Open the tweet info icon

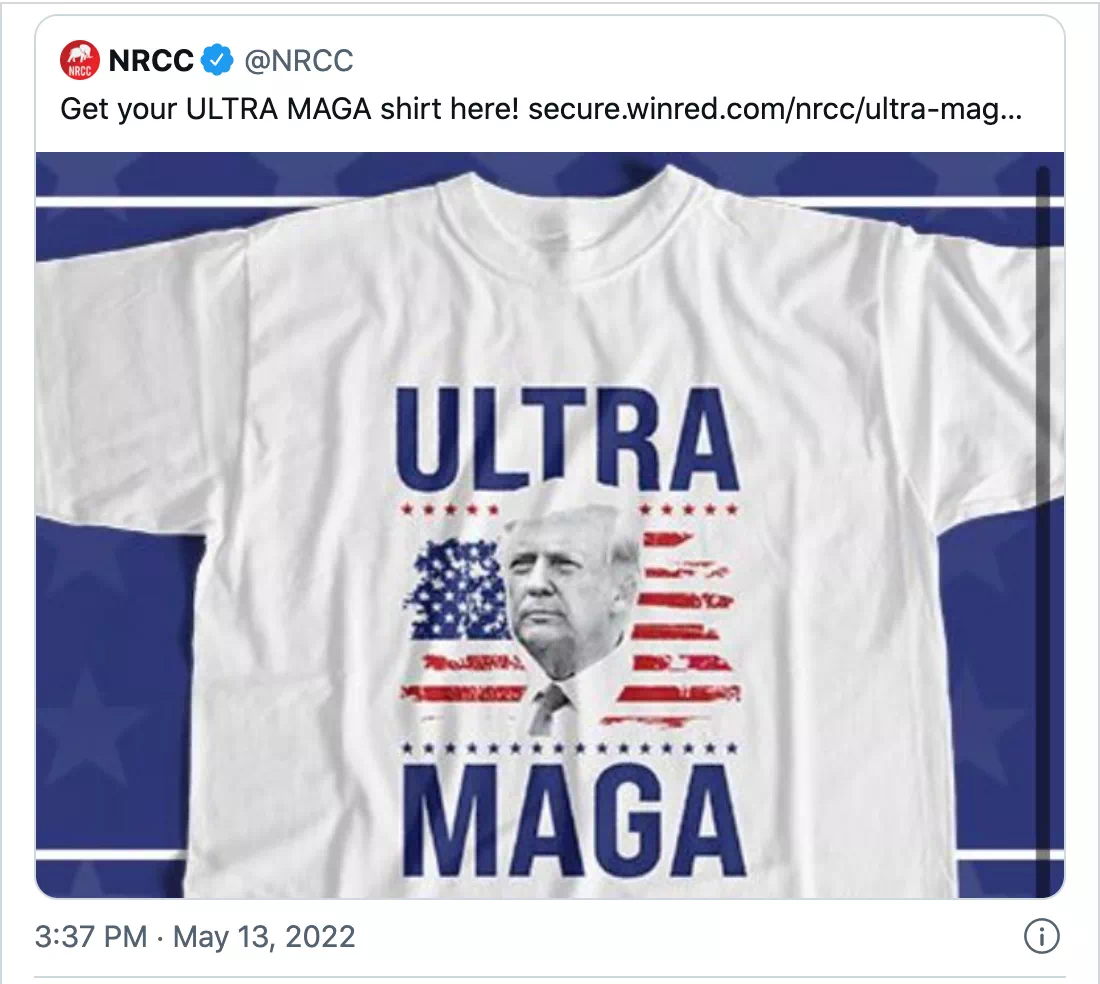point(1041,937)
